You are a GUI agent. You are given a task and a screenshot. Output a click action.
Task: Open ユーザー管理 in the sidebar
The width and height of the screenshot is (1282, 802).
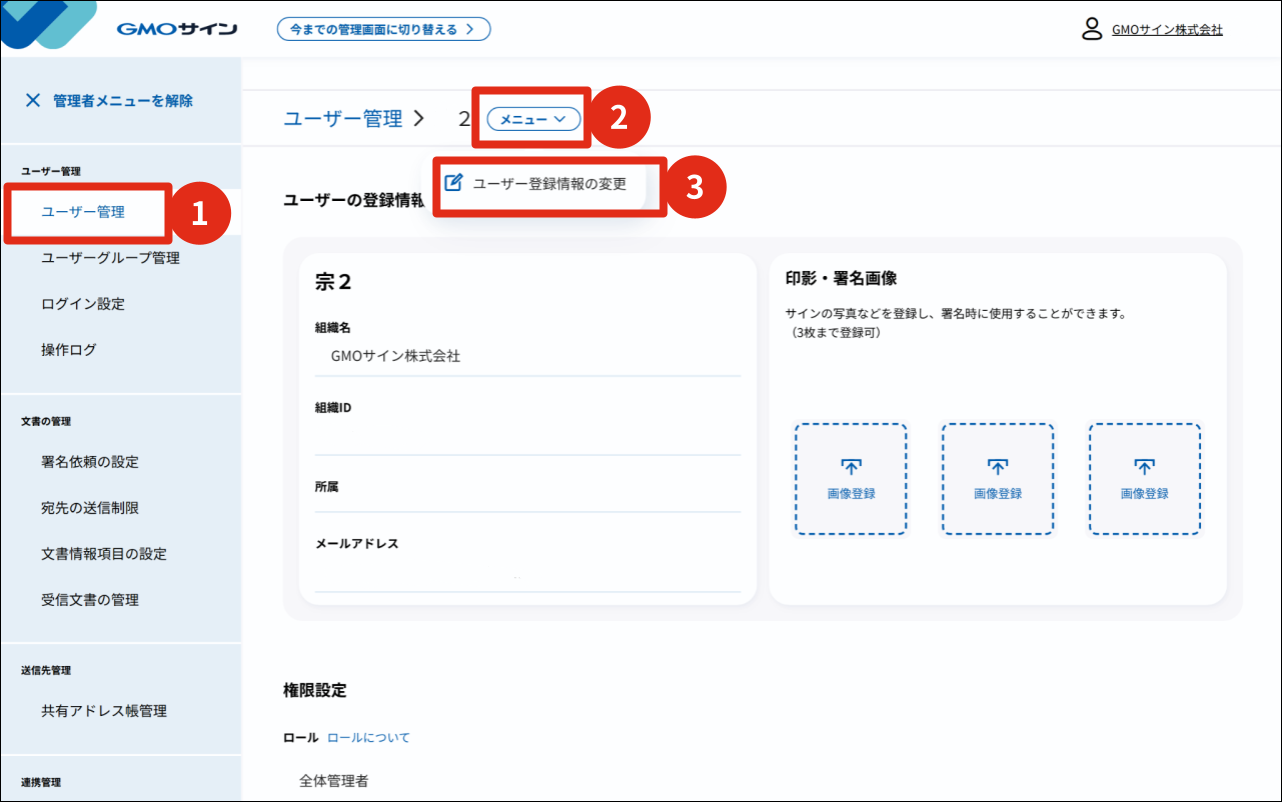point(83,212)
